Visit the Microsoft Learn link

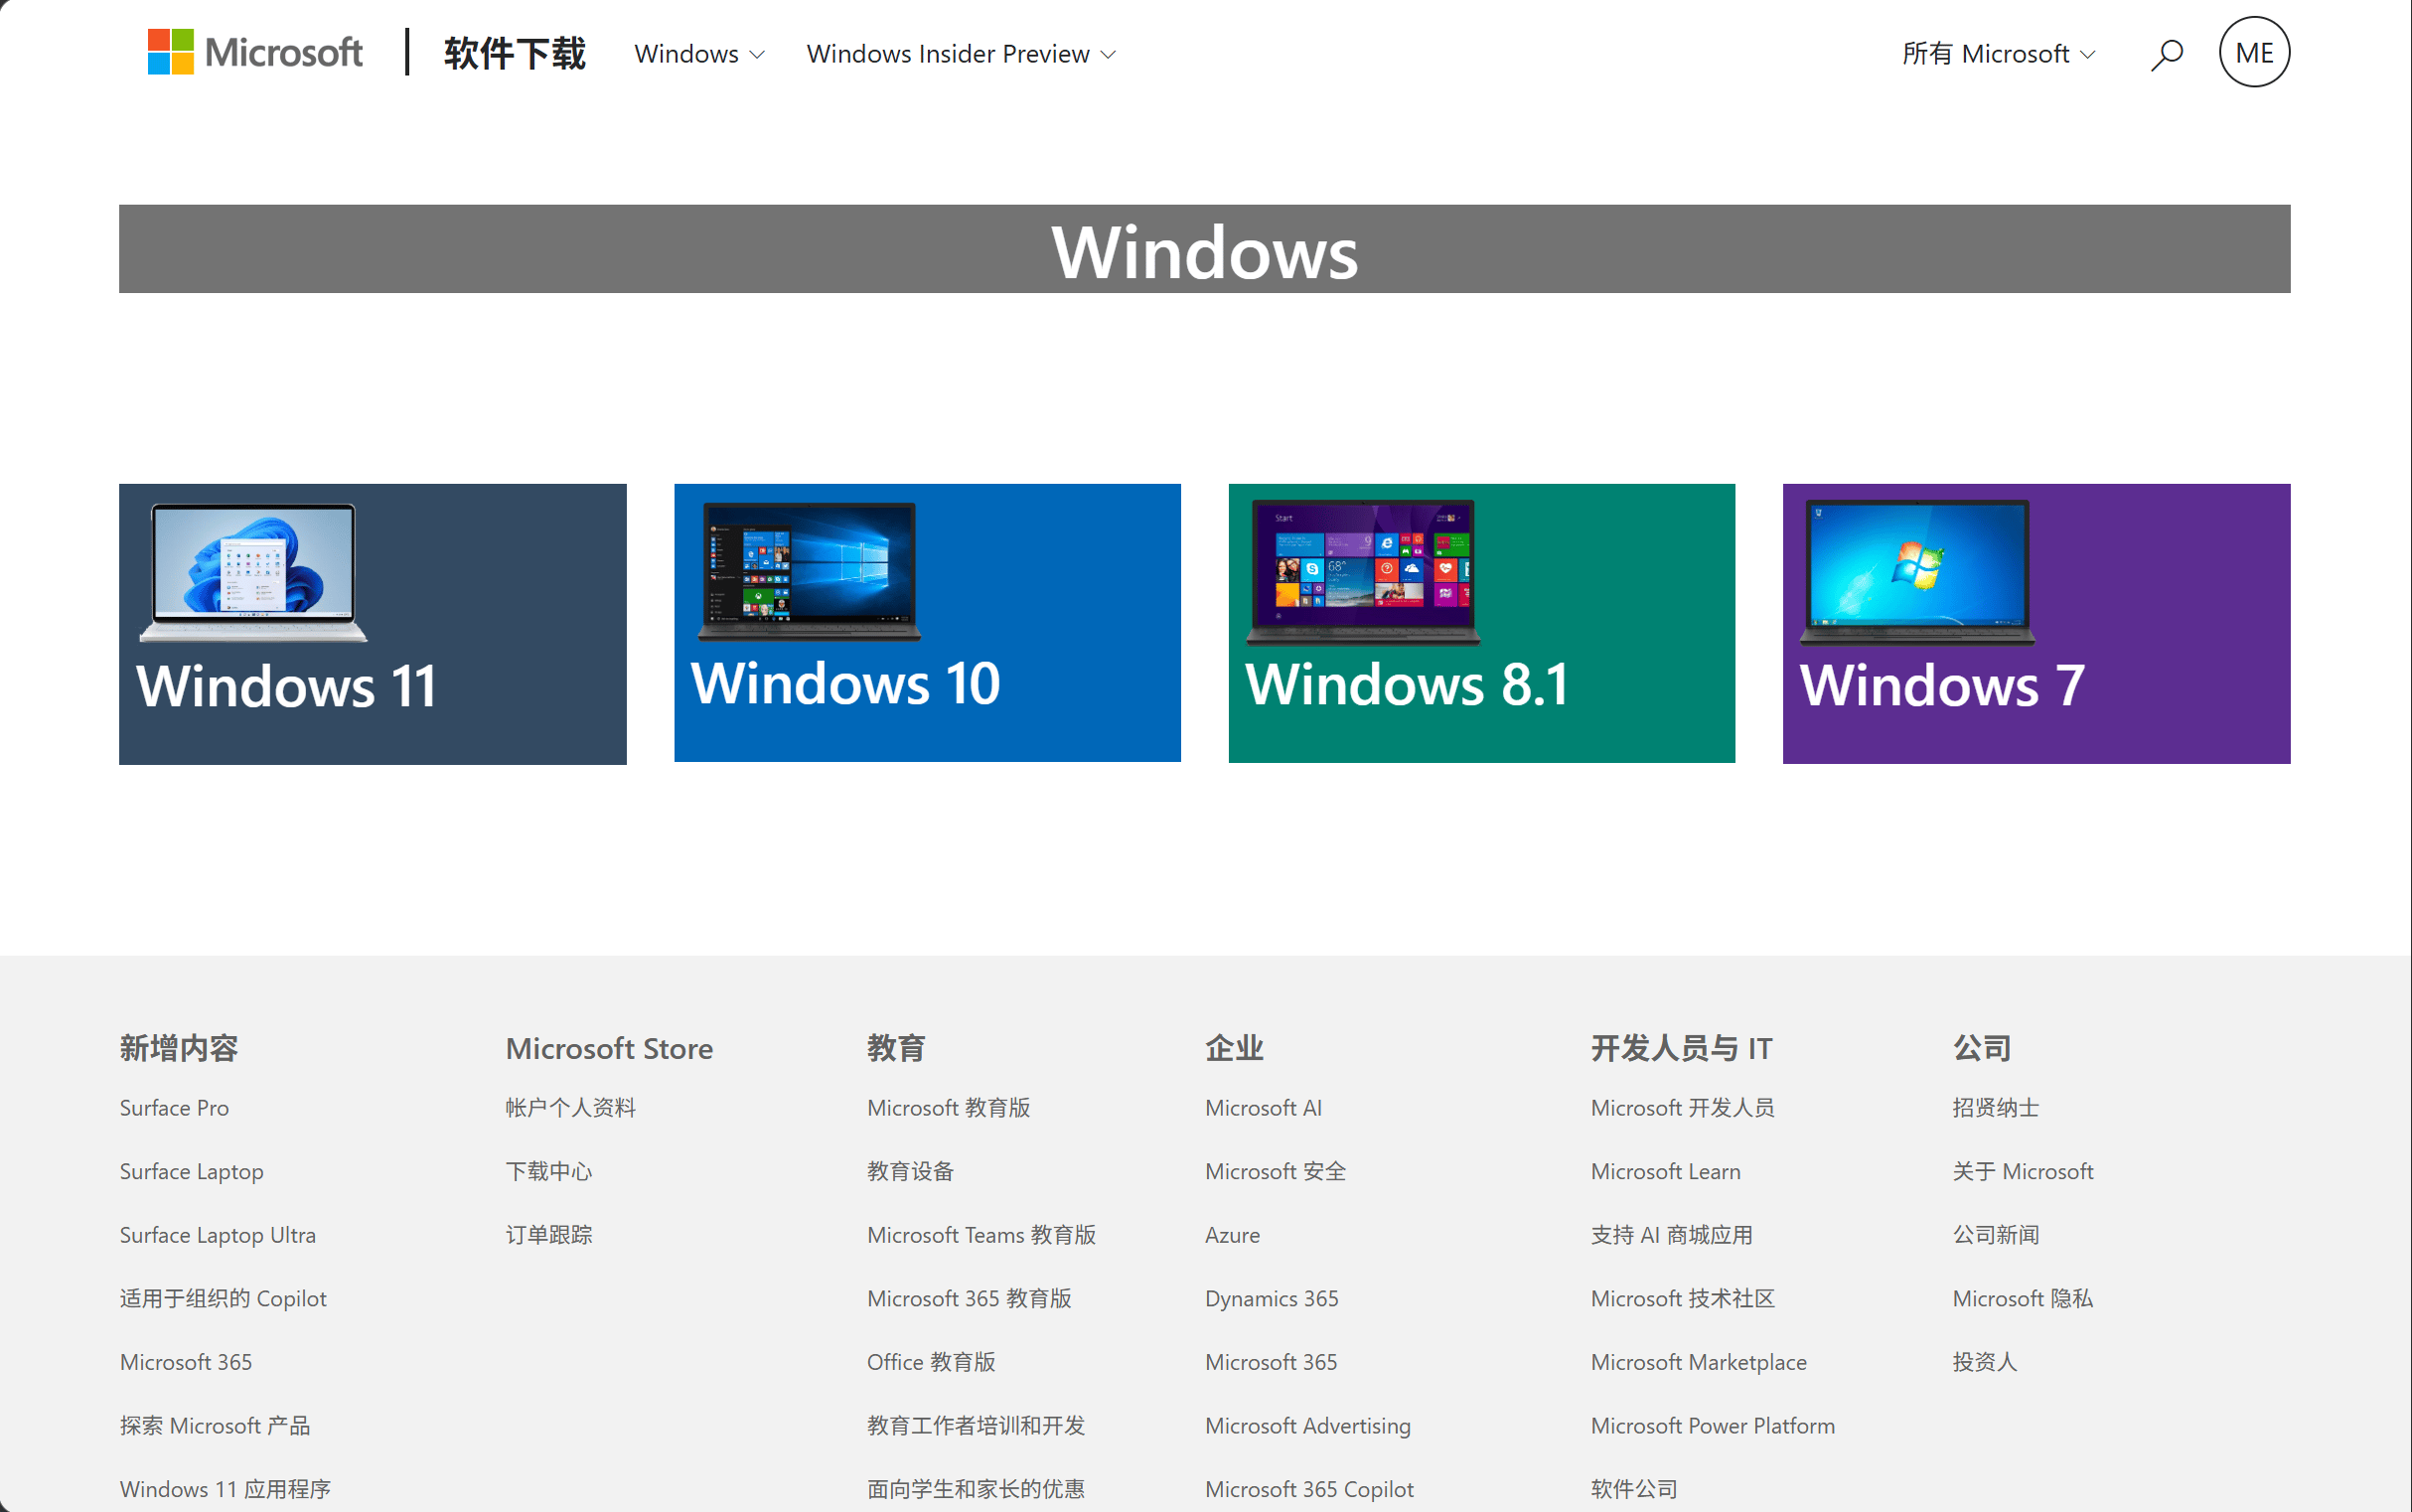1665,1171
